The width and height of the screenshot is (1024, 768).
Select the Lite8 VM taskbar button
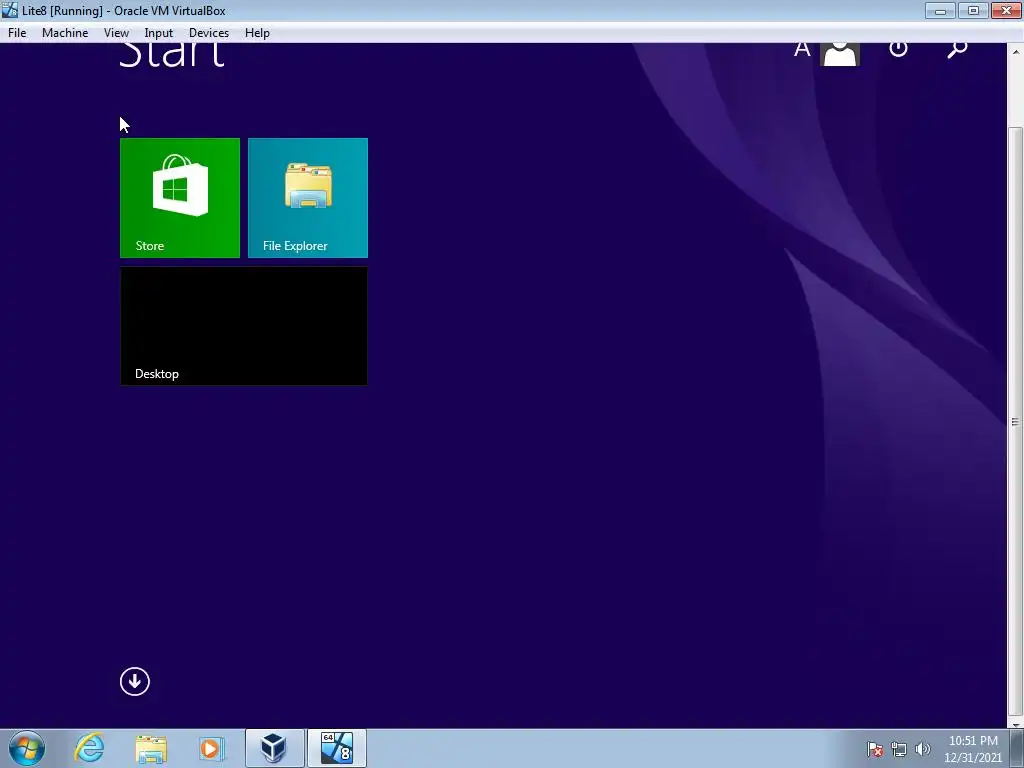[337, 748]
